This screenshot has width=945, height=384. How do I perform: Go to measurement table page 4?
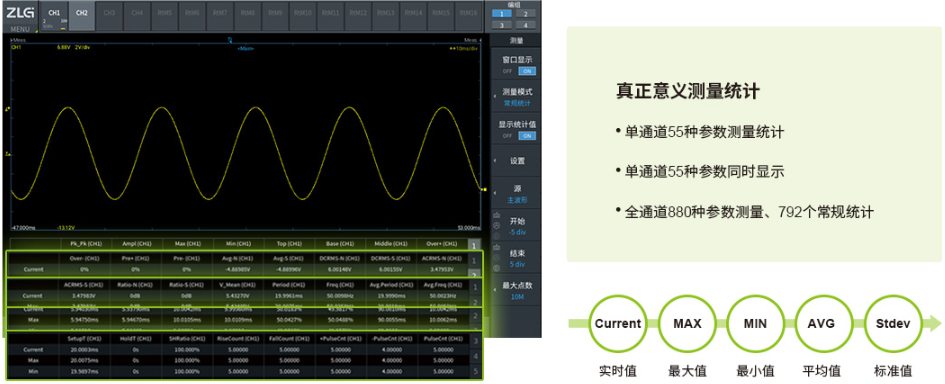coord(475,357)
